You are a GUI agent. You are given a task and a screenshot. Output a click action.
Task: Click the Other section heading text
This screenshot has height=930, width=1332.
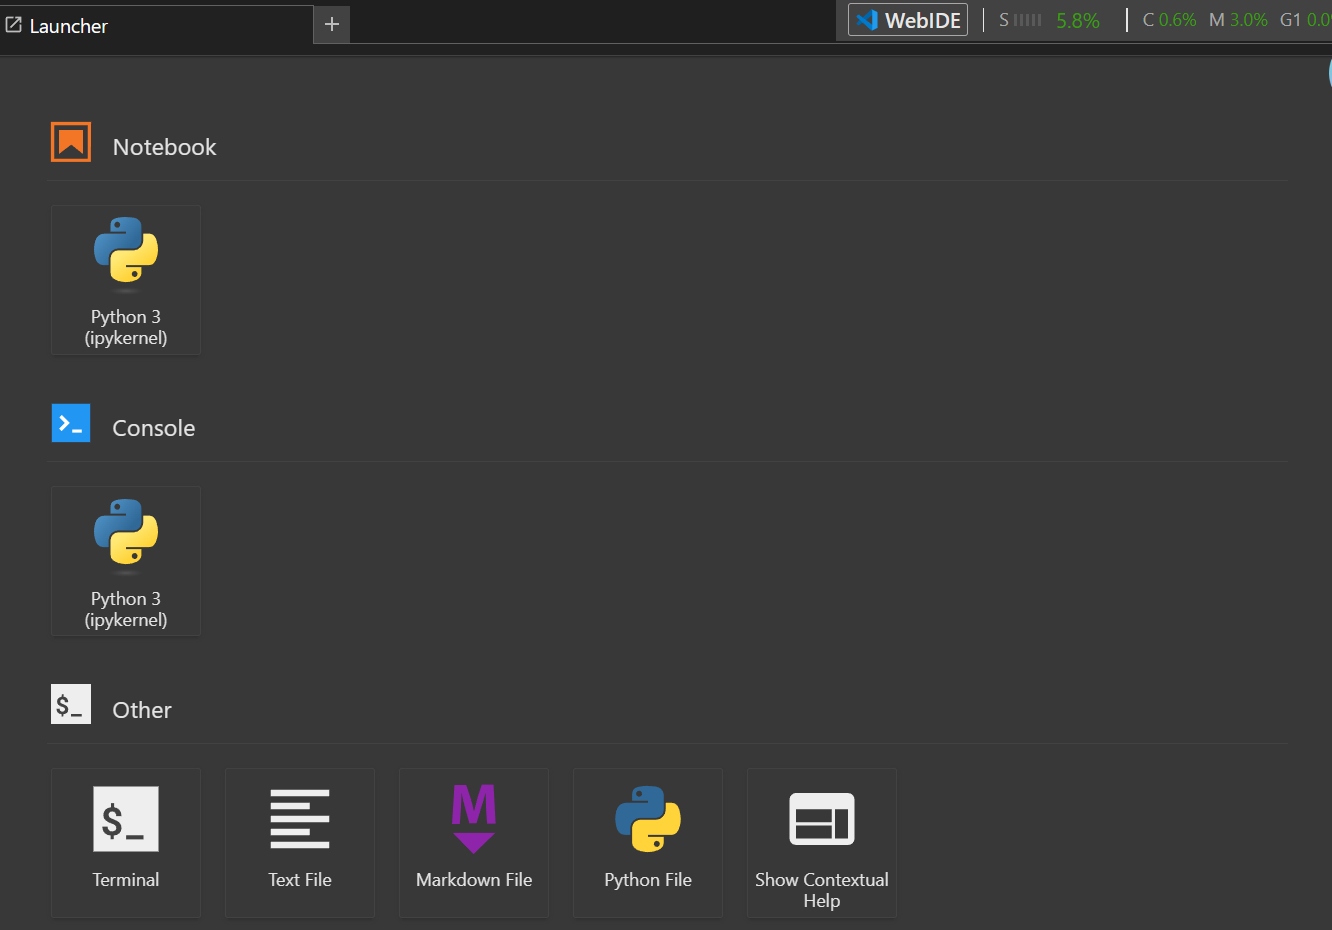(x=142, y=710)
